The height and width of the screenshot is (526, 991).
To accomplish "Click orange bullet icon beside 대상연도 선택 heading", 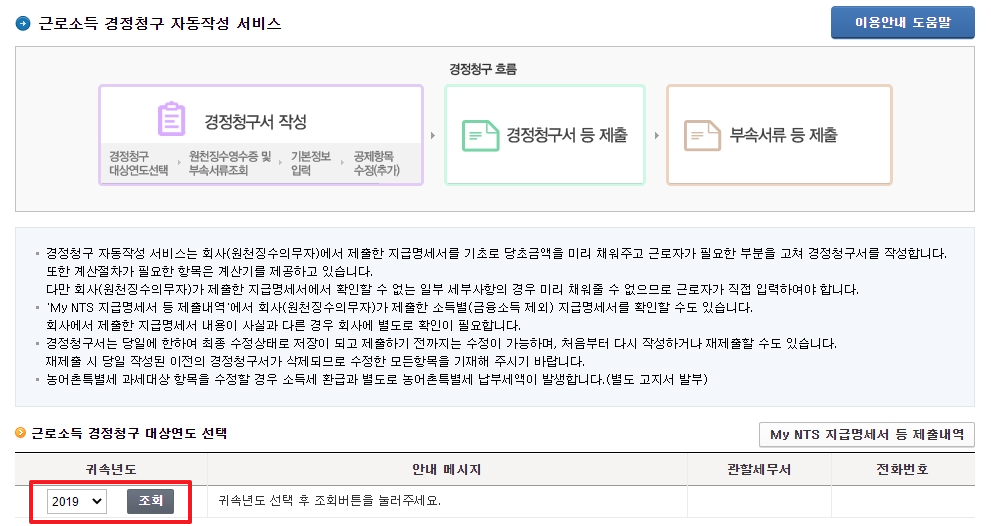I will [20, 433].
